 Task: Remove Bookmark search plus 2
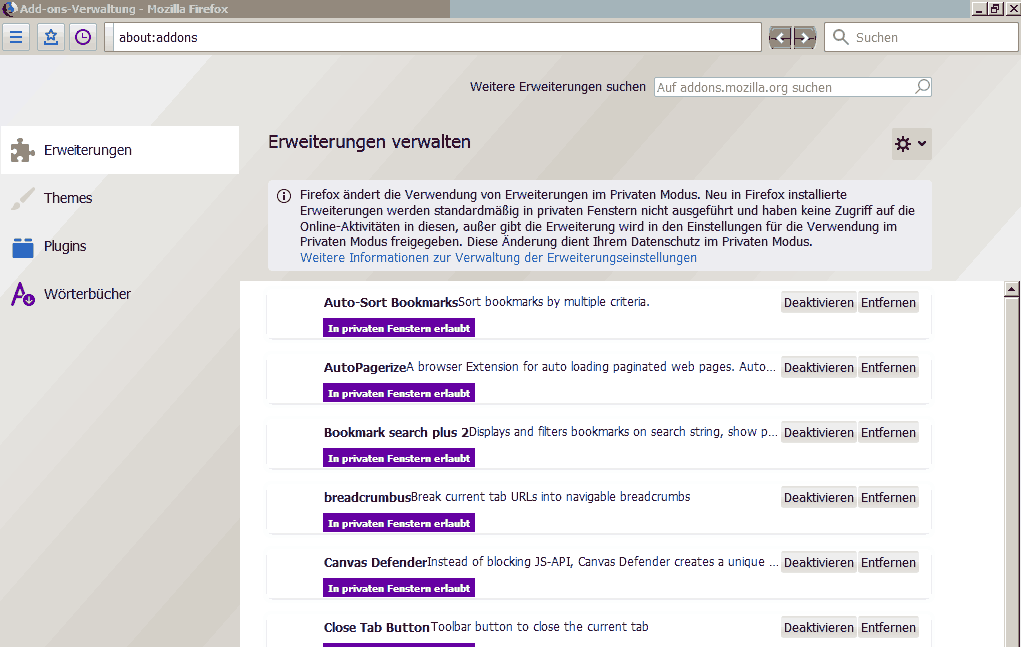[888, 433]
